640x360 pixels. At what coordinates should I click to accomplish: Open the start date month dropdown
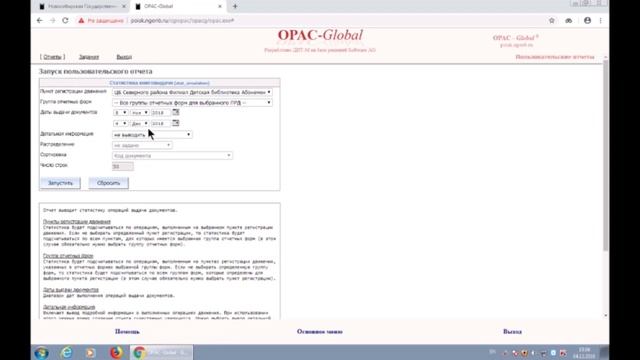point(140,112)
